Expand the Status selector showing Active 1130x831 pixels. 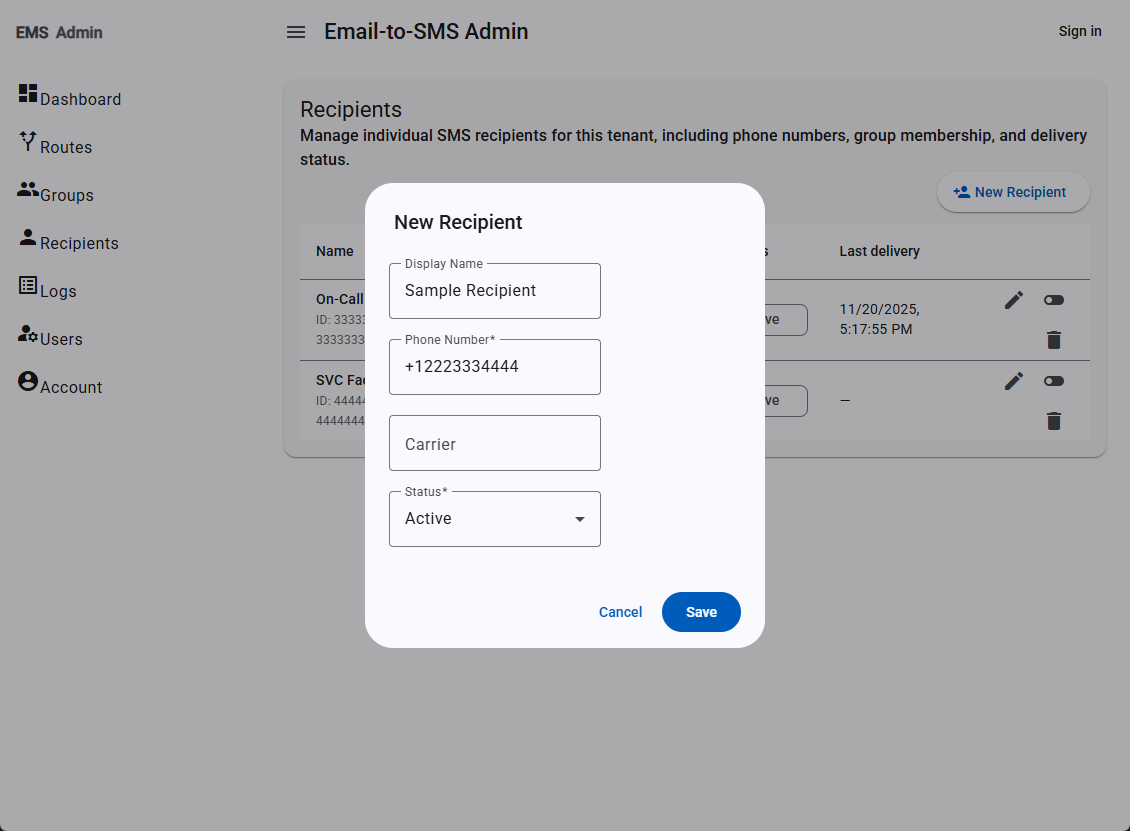(495, 519)
